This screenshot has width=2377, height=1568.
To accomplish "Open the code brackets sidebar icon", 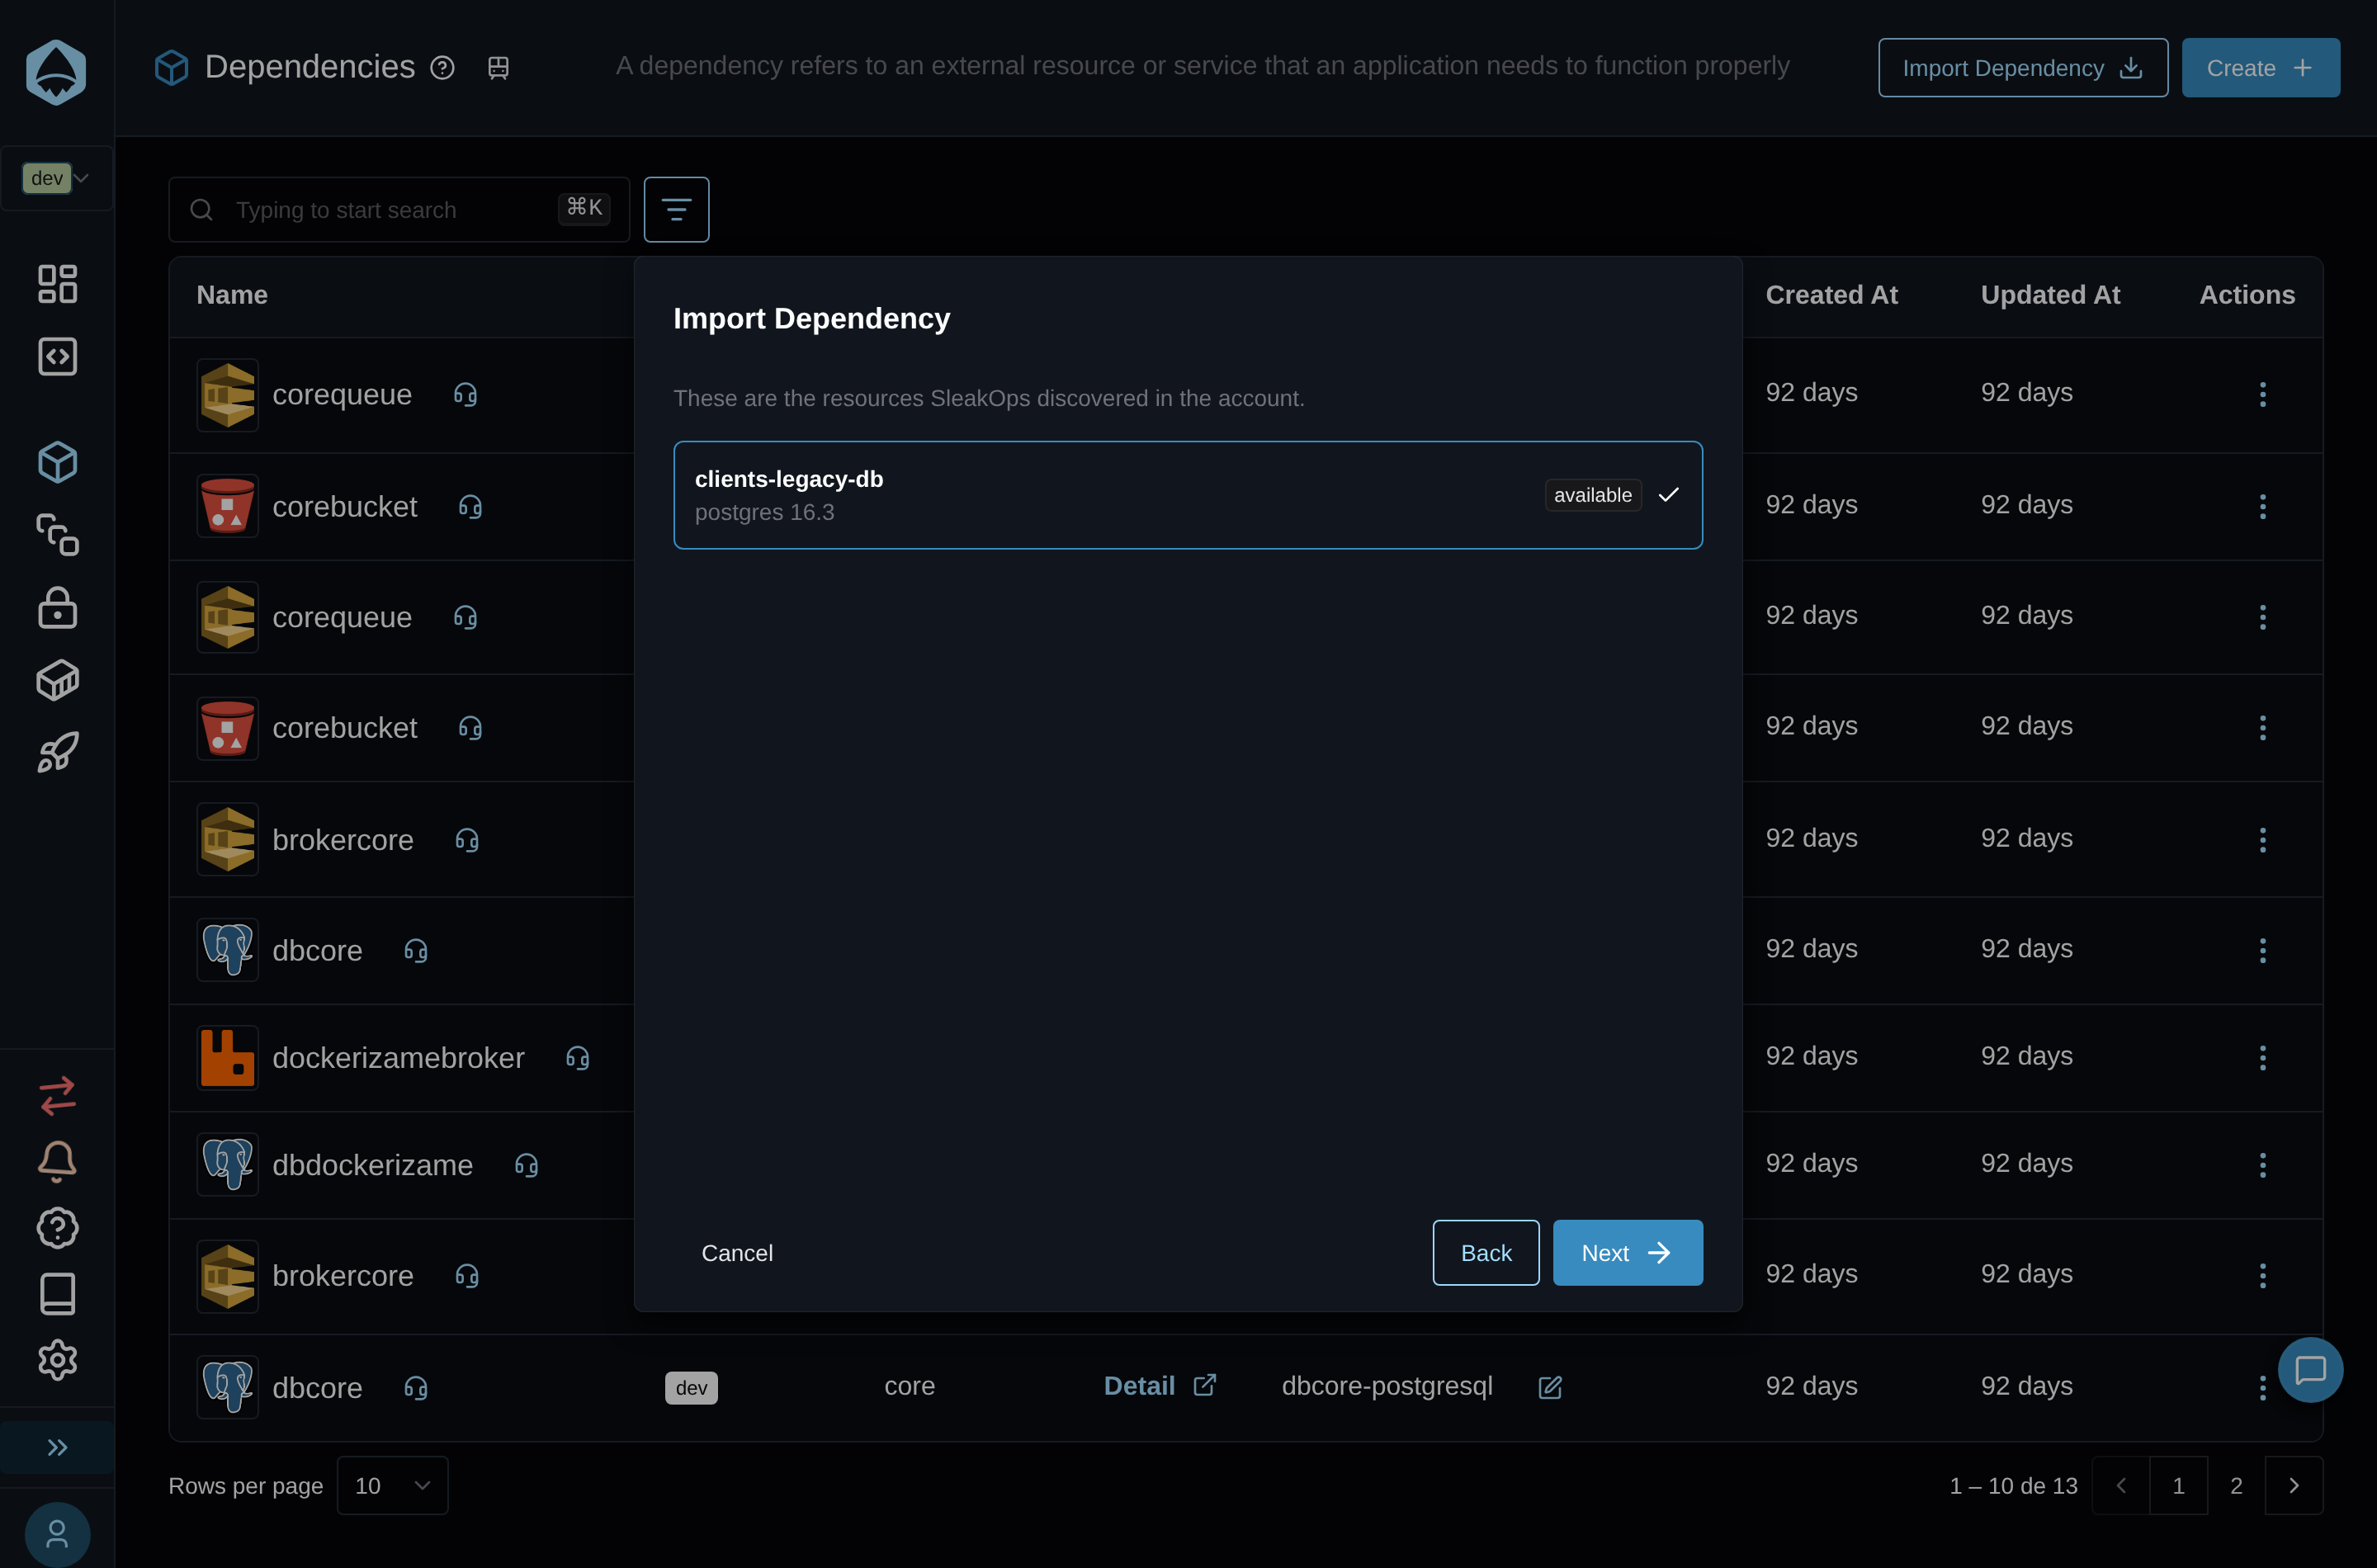I will 57,357.
